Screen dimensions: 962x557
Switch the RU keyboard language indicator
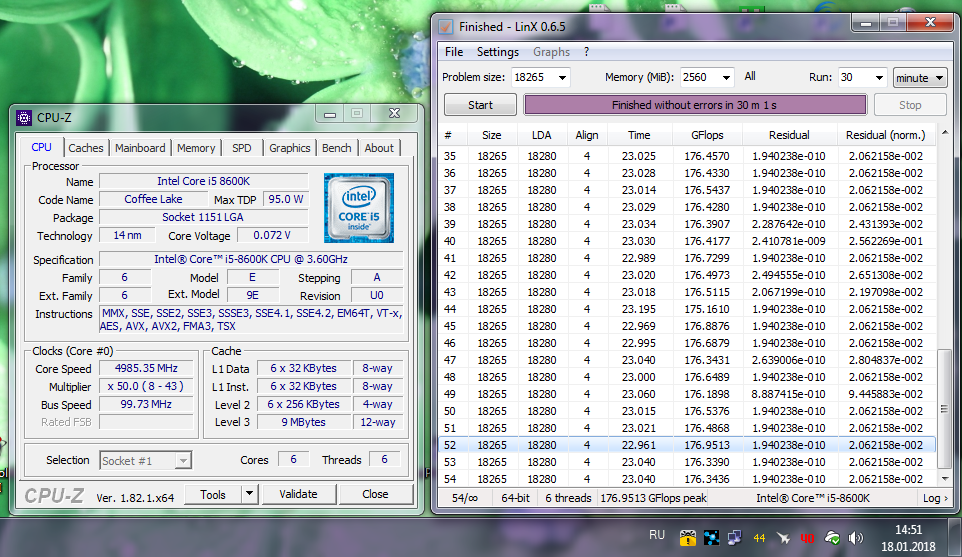[x=657, y=535]
